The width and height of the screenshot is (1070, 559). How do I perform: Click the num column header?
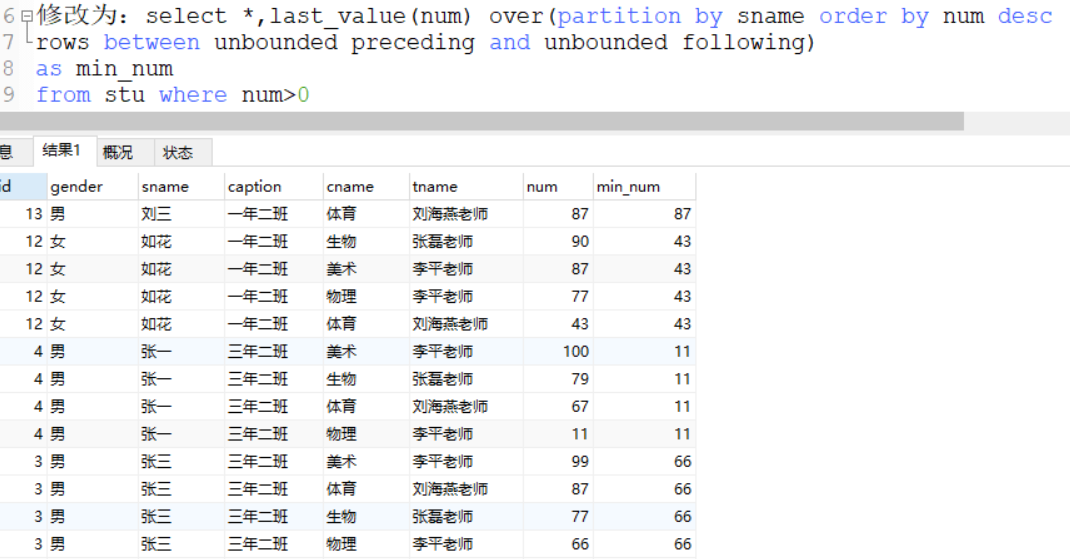(558, 186)
